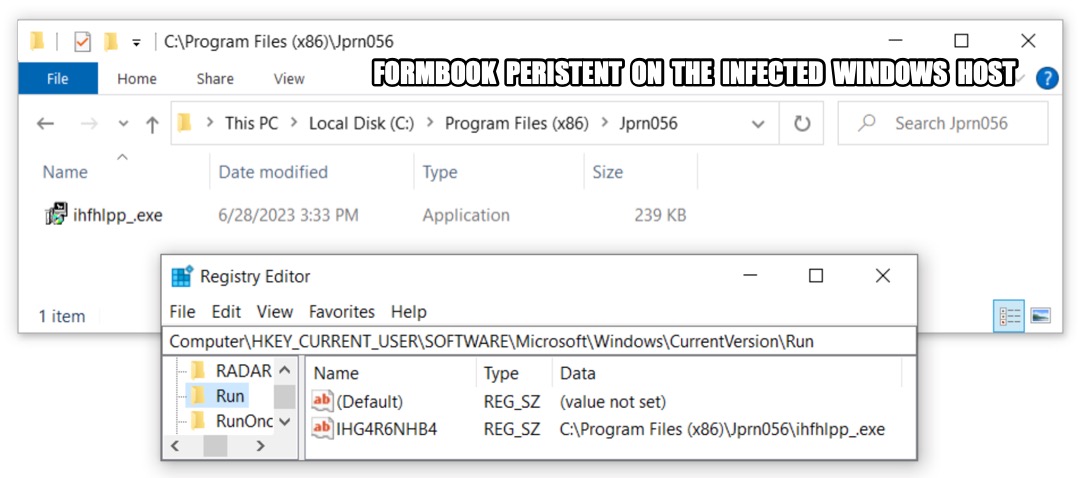The image size is (1085, 478).
Task: Open the Share ribbon tab
Action: 215,79
